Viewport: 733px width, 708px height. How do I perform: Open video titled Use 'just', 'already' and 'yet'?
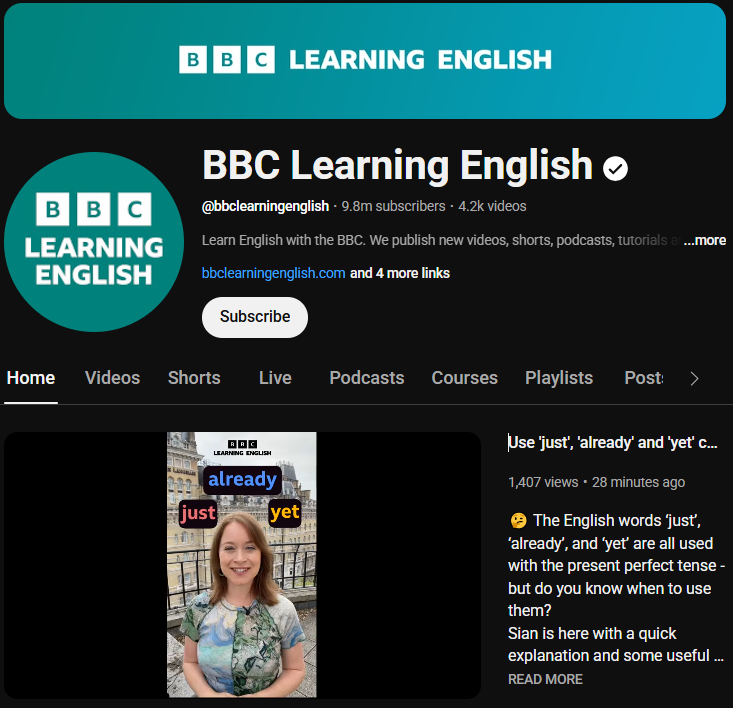coord(612,443)
